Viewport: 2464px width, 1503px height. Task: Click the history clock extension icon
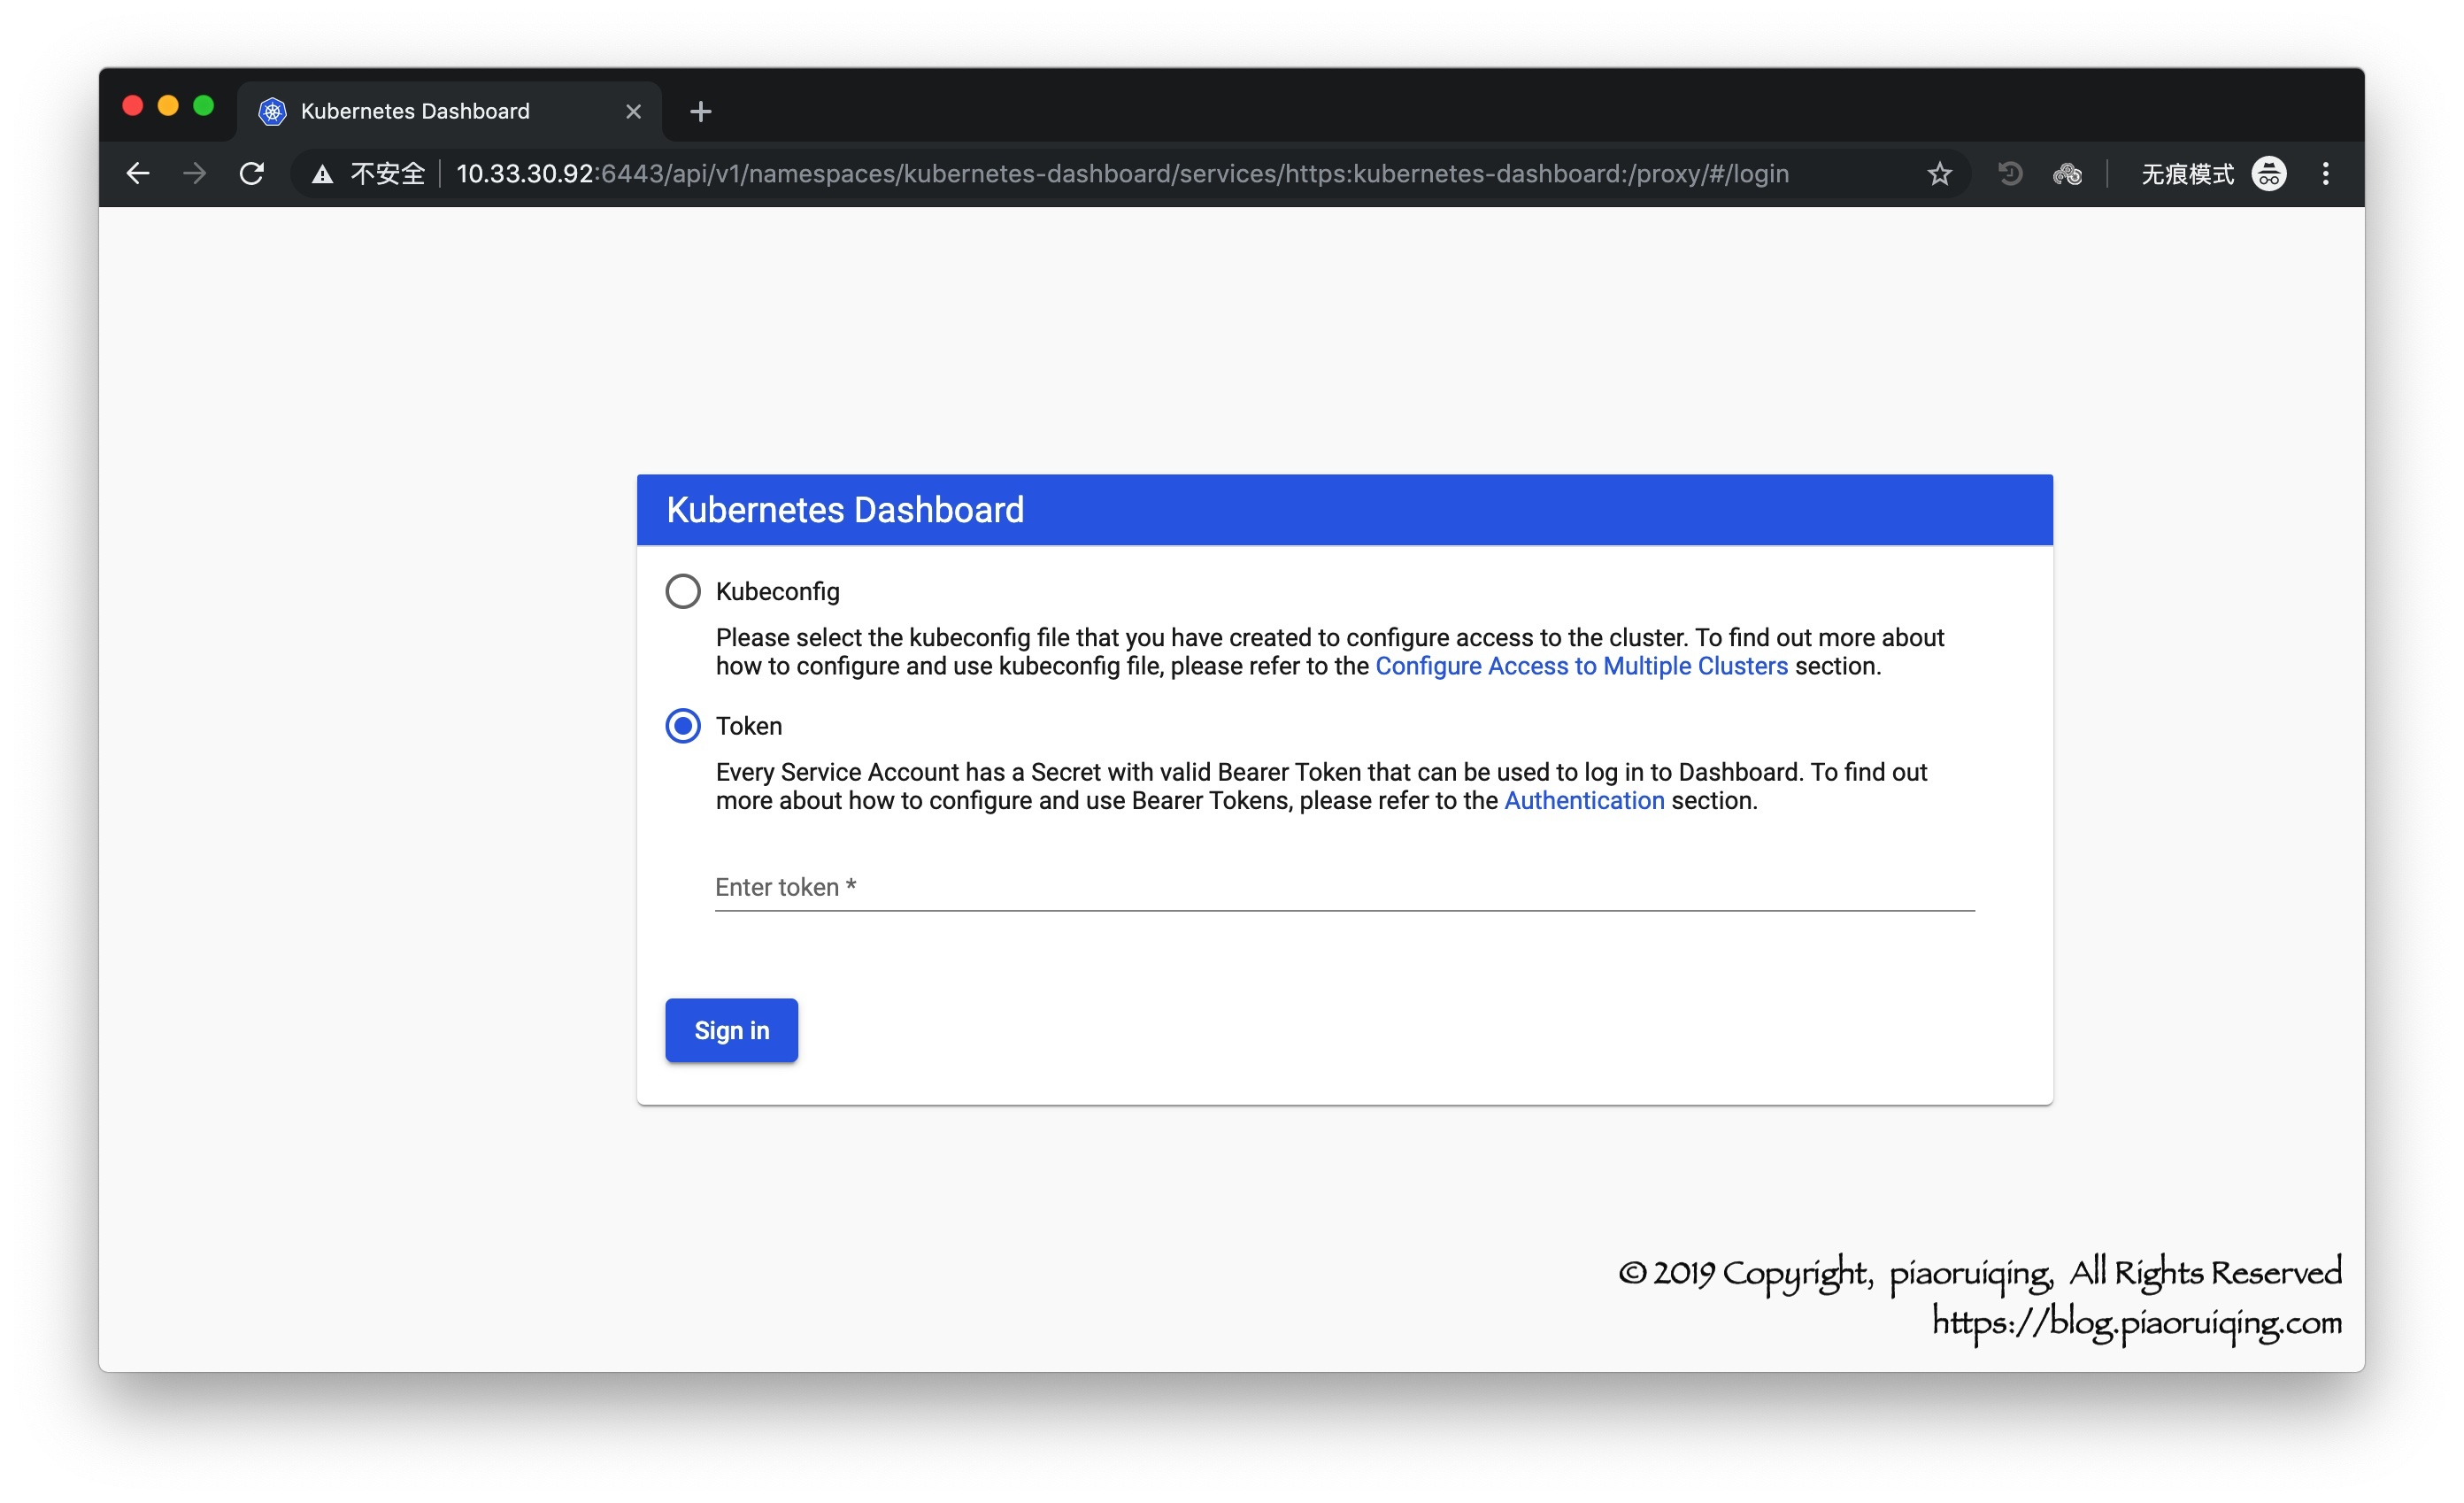click(2010, 174)
